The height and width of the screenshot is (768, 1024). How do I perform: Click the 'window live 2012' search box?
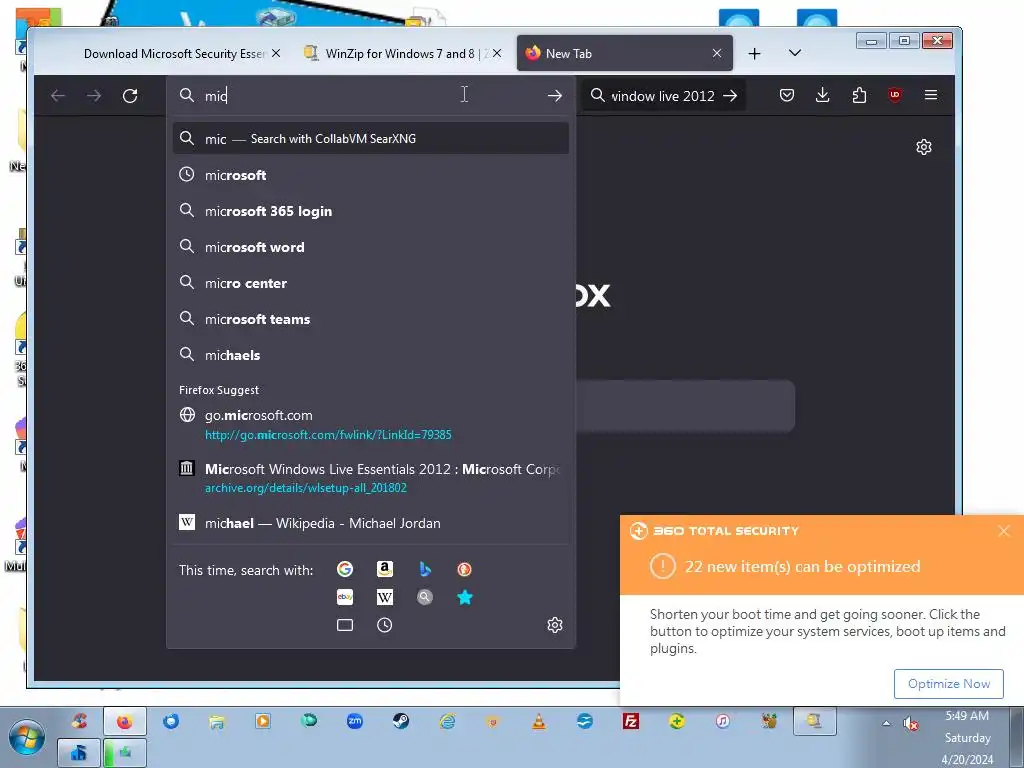[663, 96]
